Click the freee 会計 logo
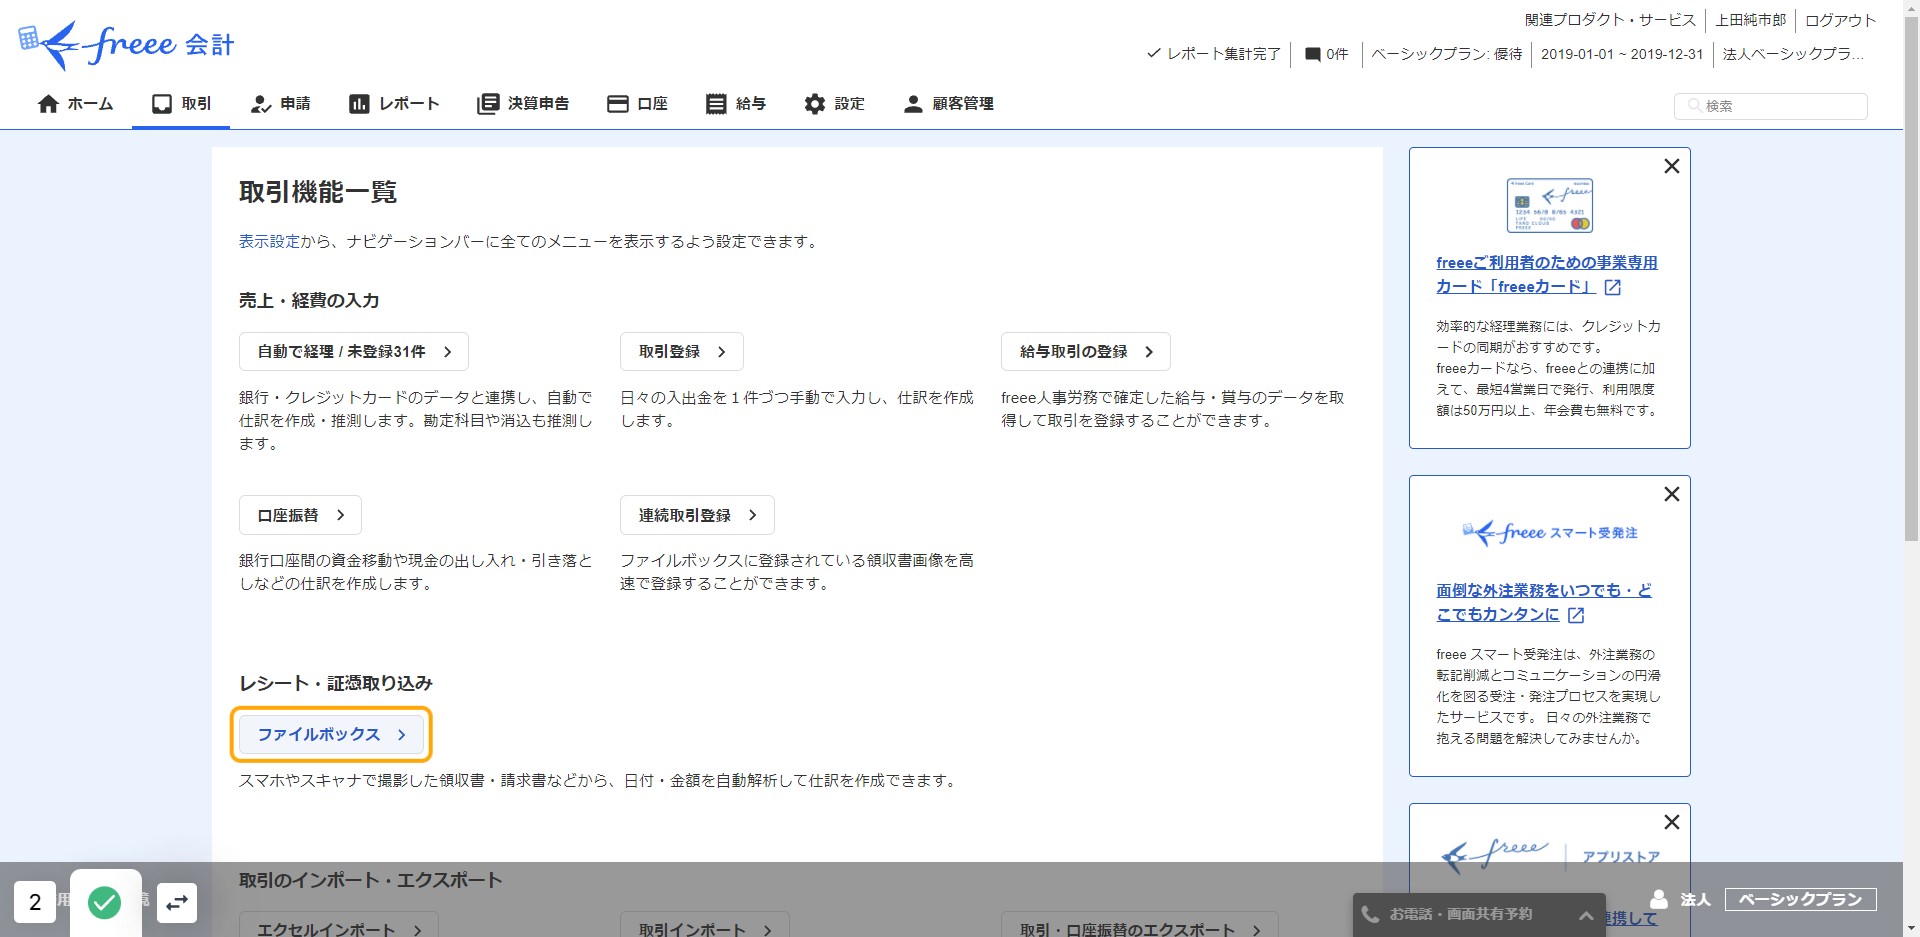The image size is (1920, 937). pos(126,45)
